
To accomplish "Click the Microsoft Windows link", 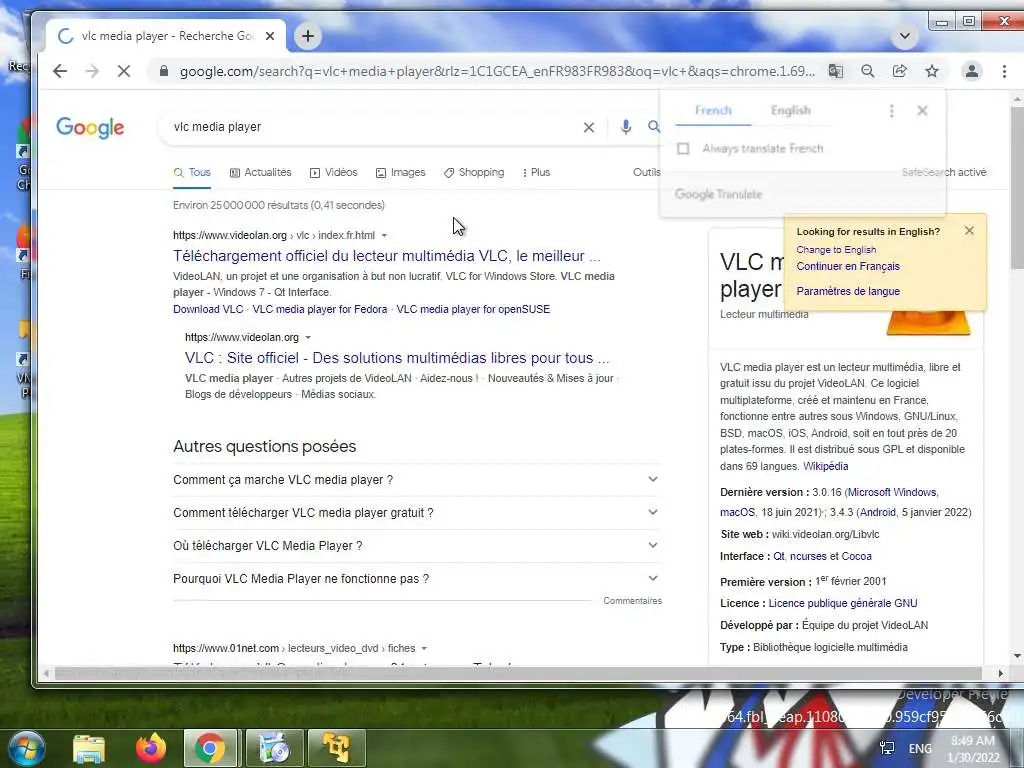I will coord(892,492).
